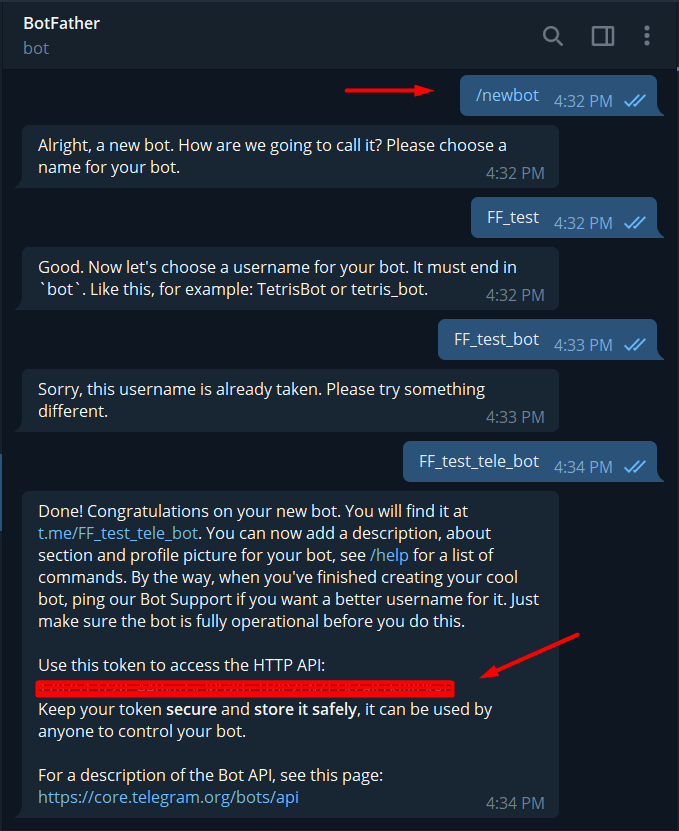Select the FF_test_bot sent message
Image resolution: width=679 pixels, height=831 pixels.
coord(548,340)
